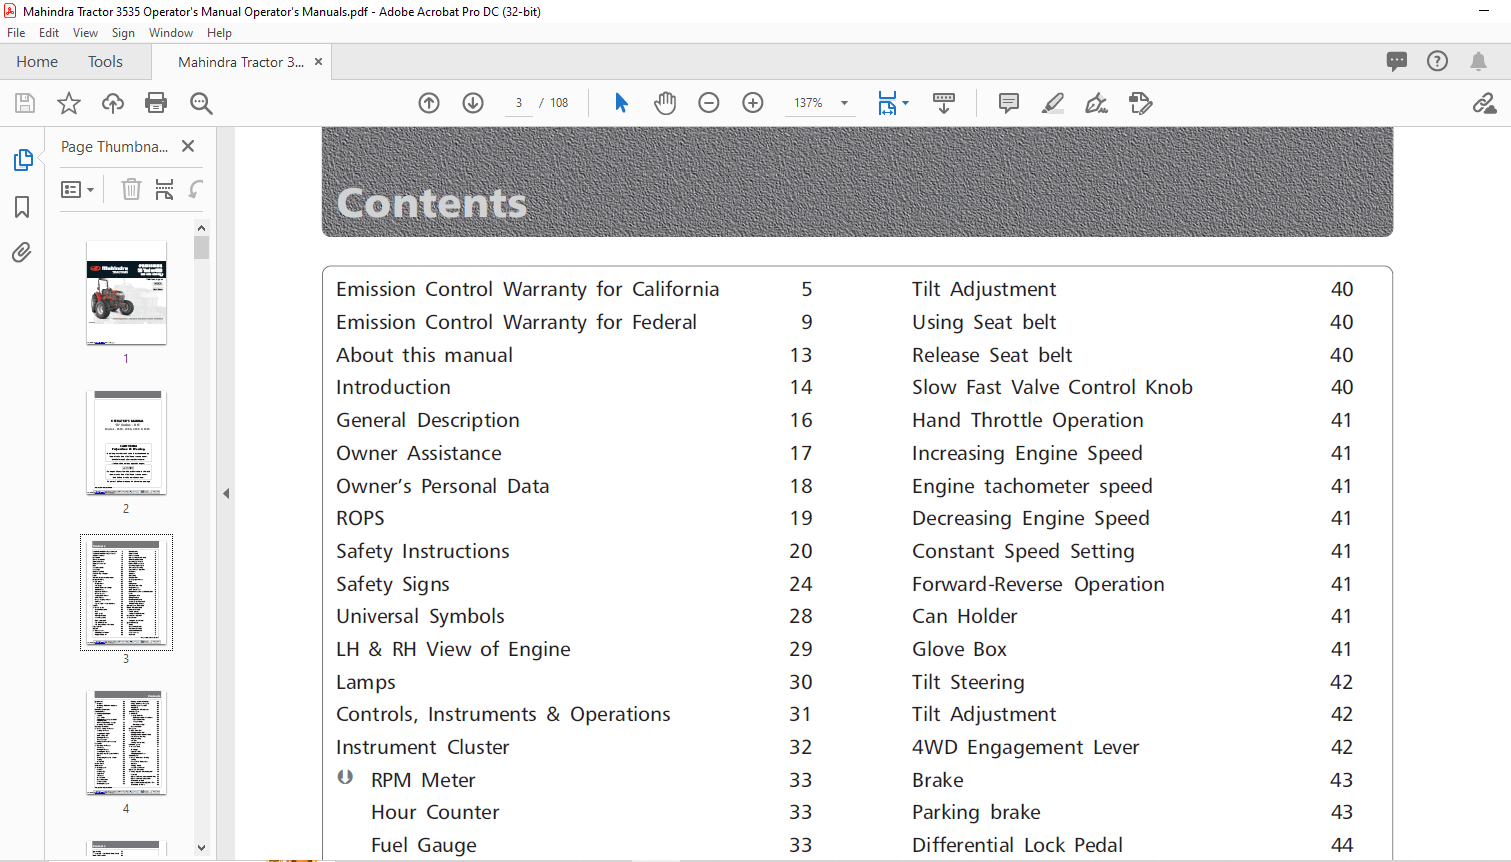Click 'Safety Instructions' contents entry

(423, 551)
